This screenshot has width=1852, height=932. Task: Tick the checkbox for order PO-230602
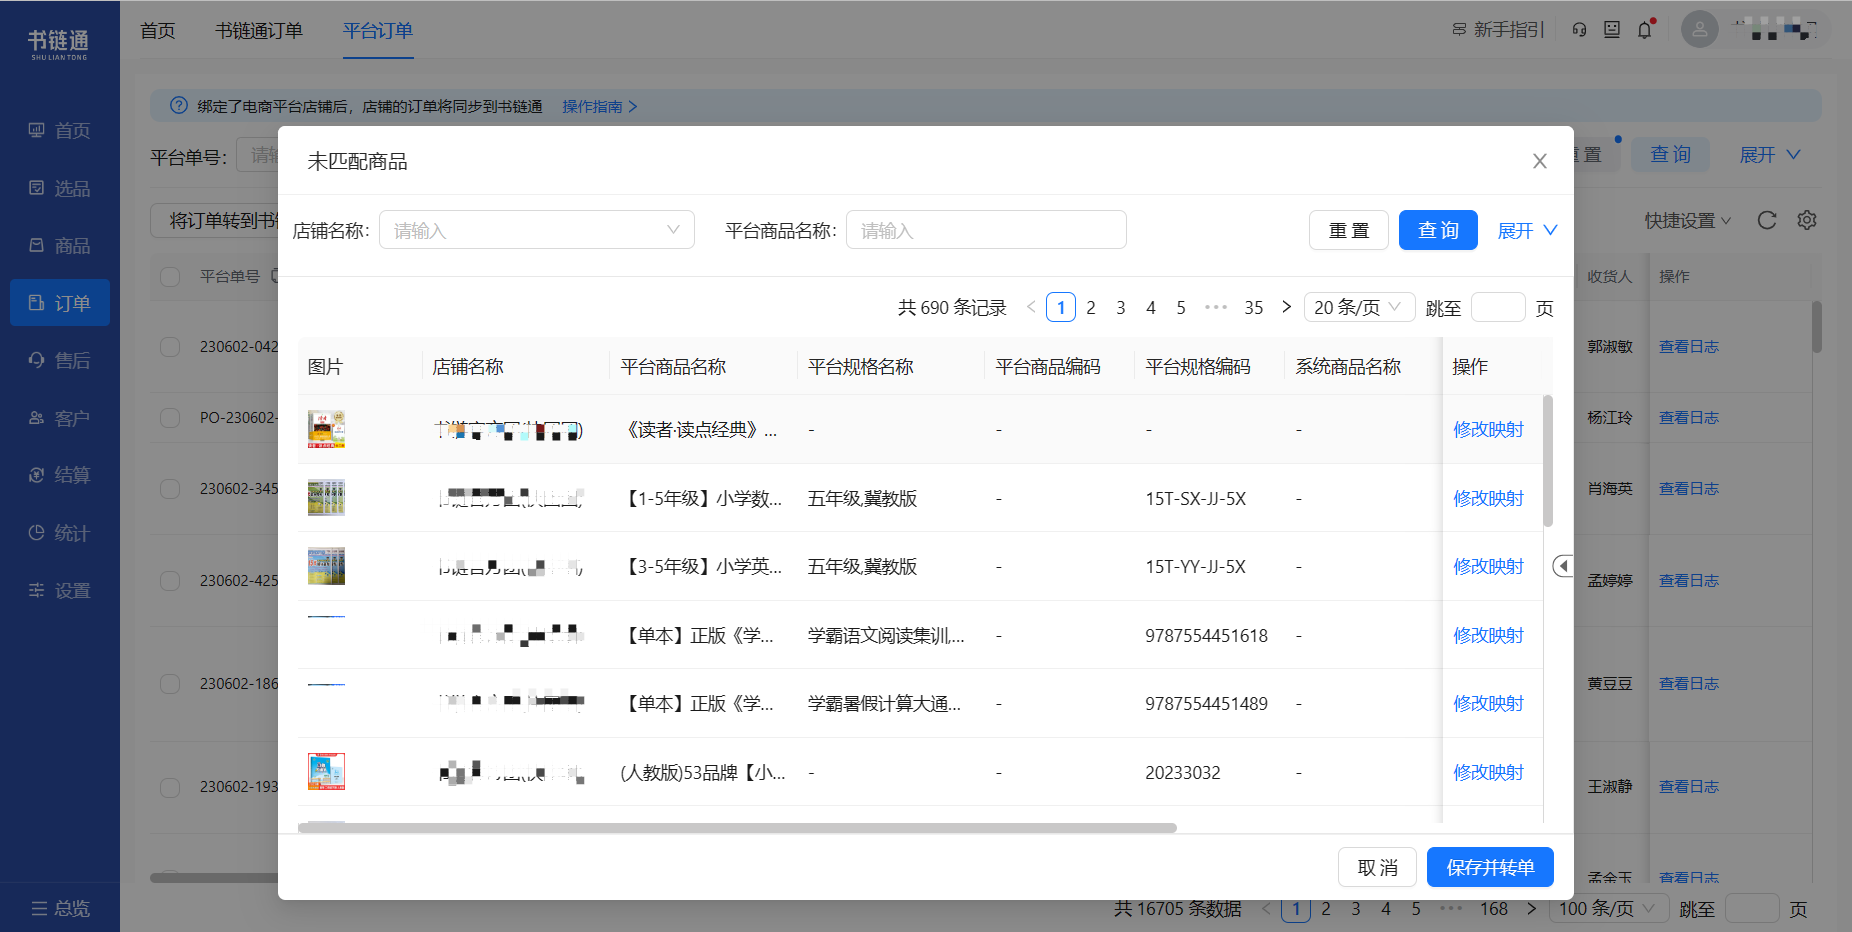coord(170,418)
